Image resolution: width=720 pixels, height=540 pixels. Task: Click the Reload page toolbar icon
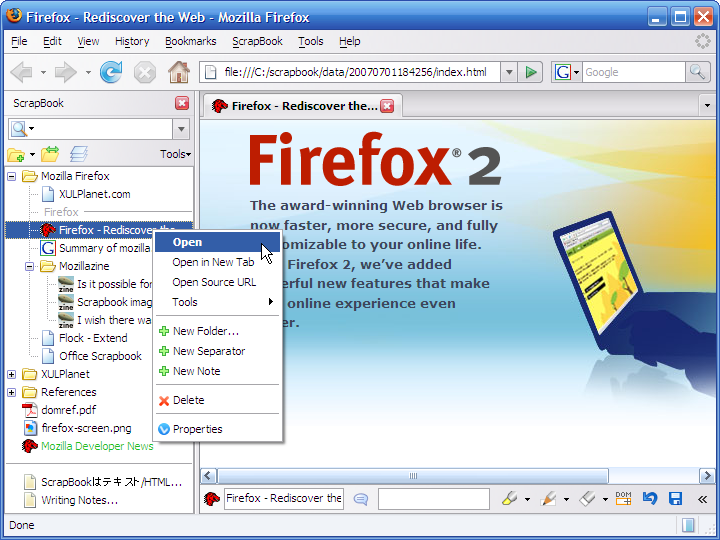click(x=111, y=72)
